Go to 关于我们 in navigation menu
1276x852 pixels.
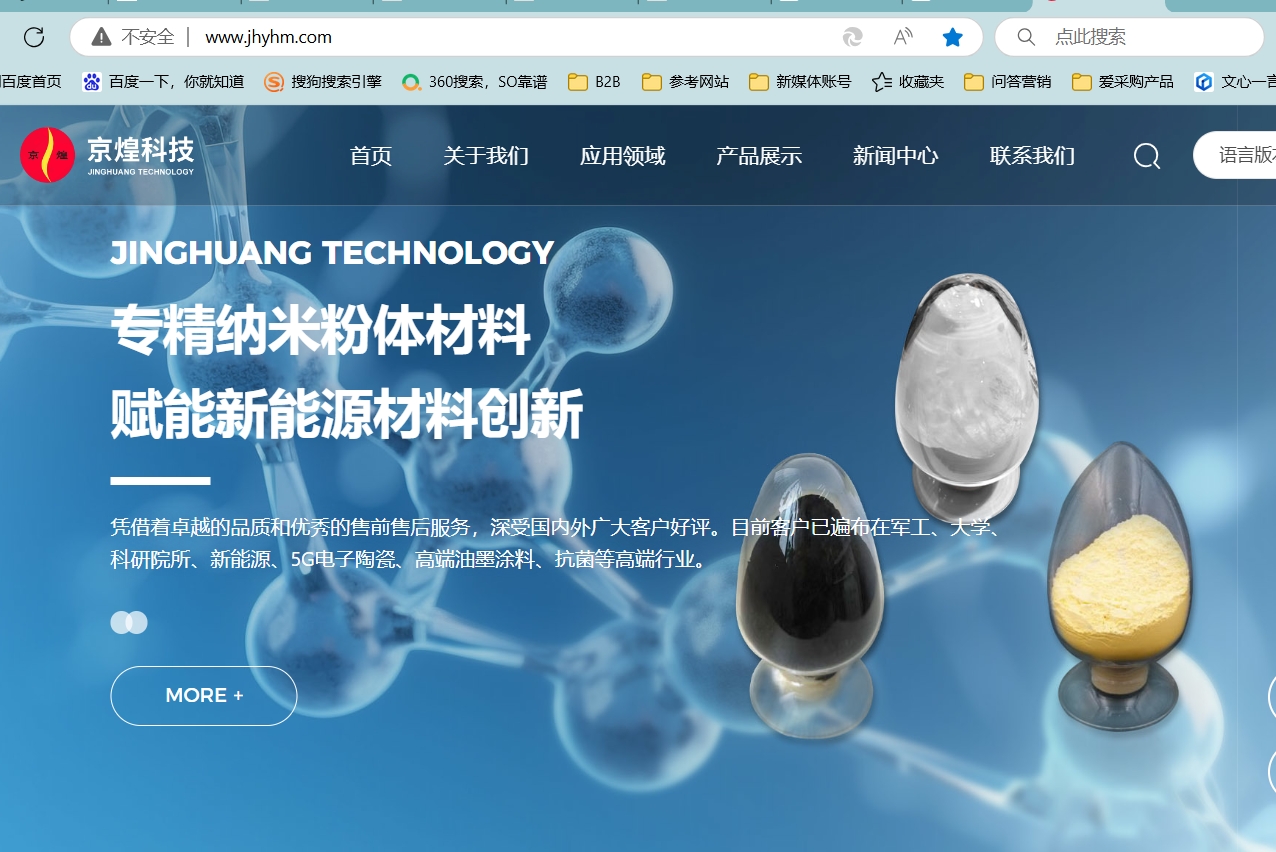tap(486, 156)
